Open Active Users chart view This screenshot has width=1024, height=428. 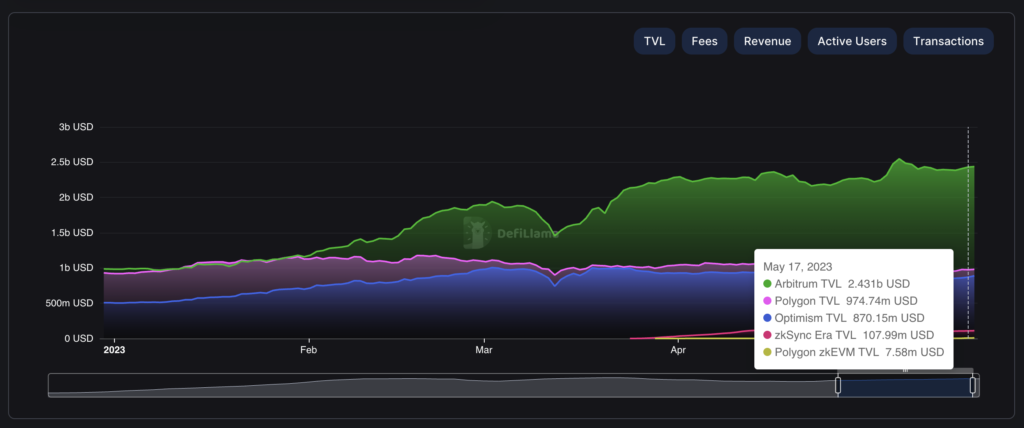point(852,41)
